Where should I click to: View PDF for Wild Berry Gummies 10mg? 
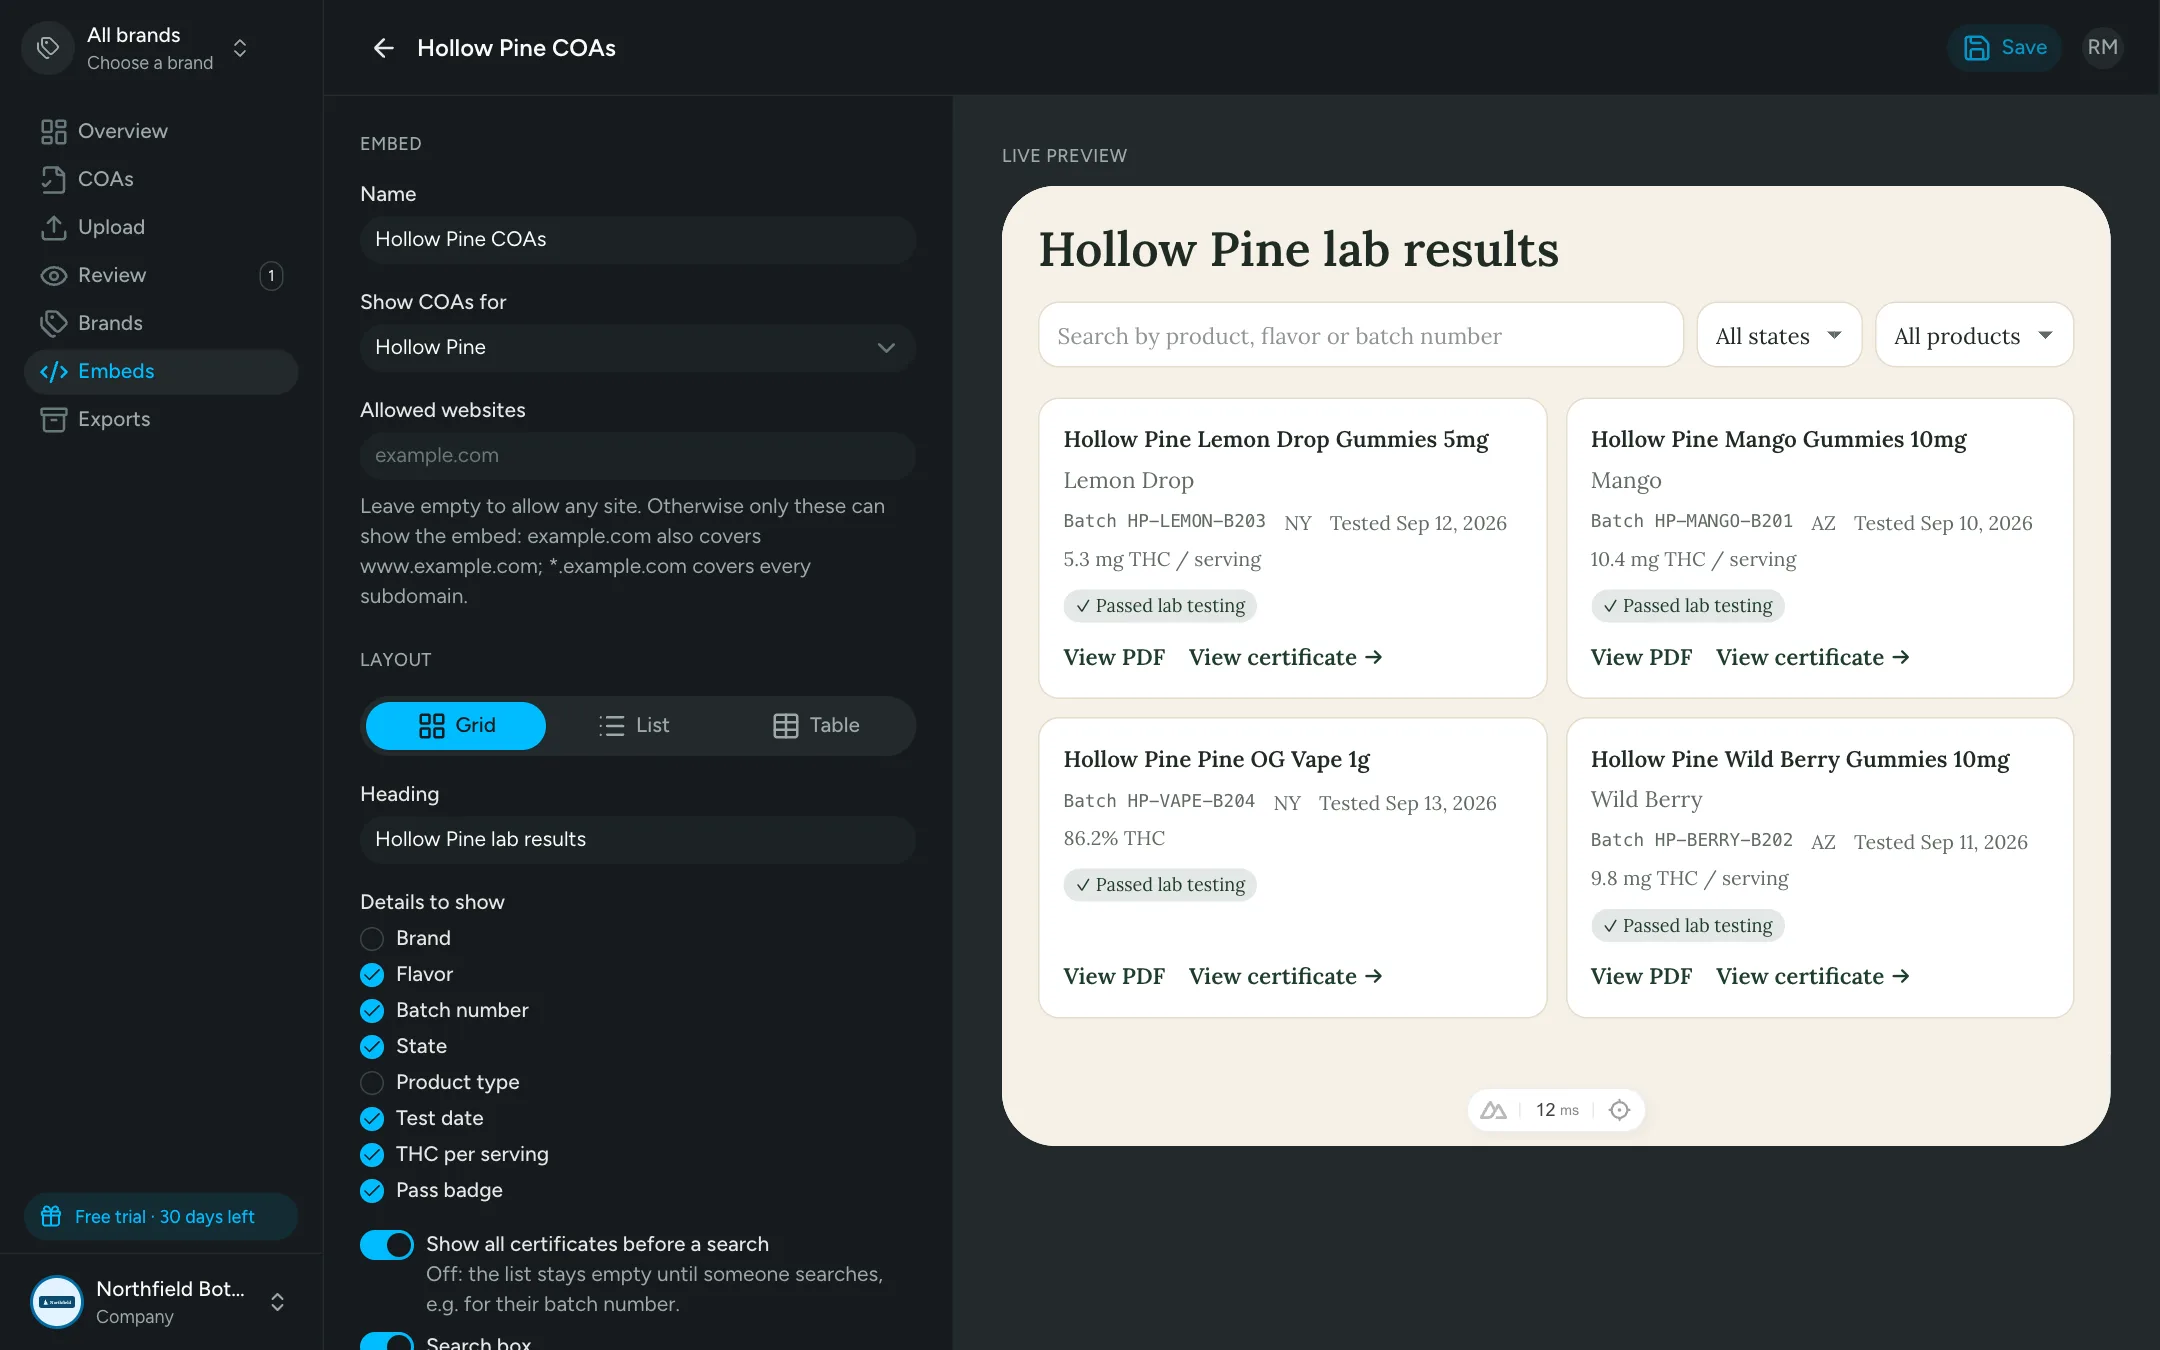coord(1641,976)
